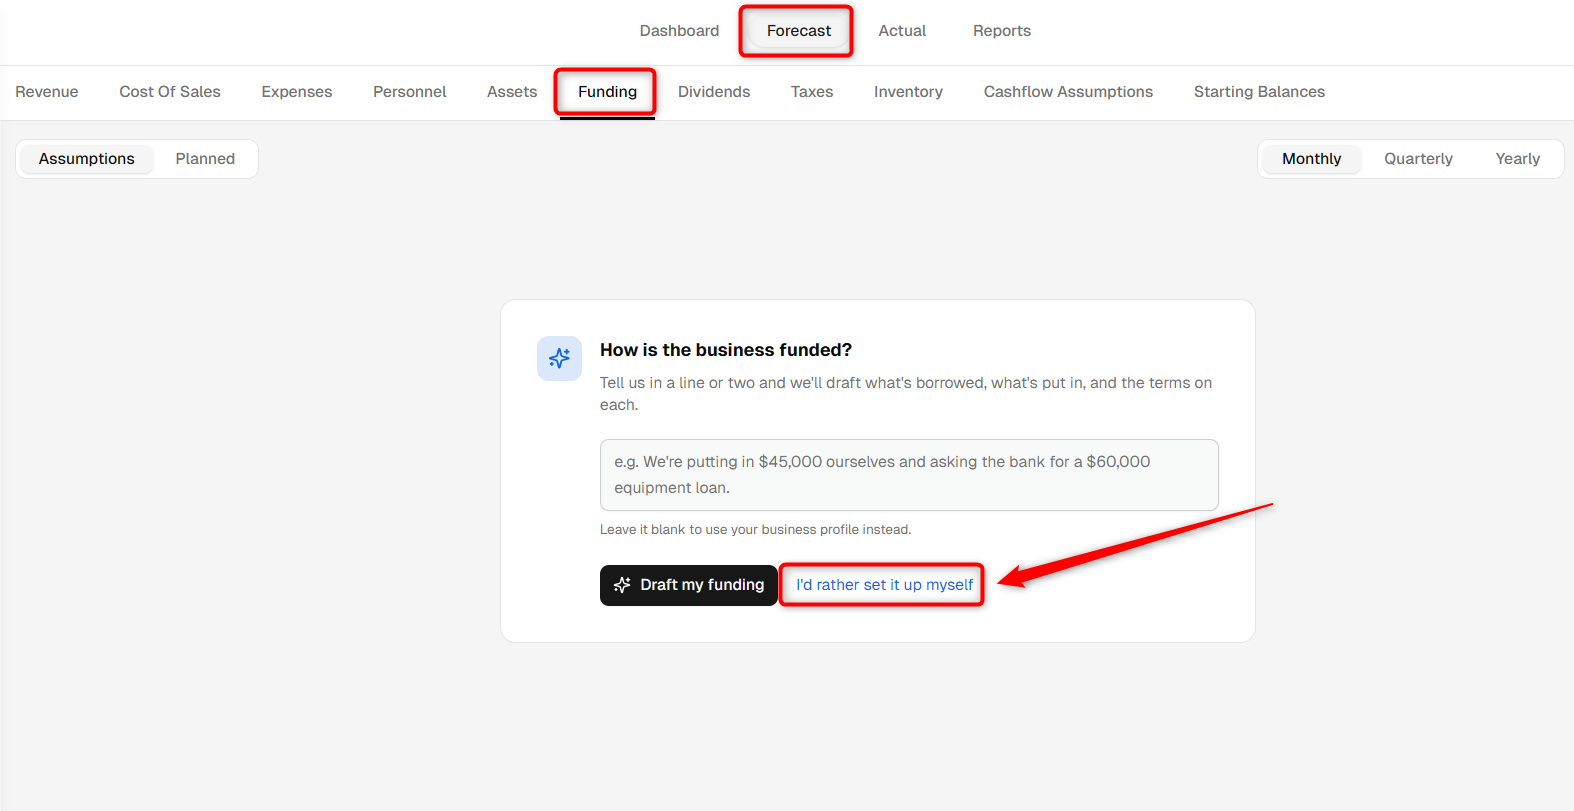Switch to Planned view toggle

tap(205, 159)
